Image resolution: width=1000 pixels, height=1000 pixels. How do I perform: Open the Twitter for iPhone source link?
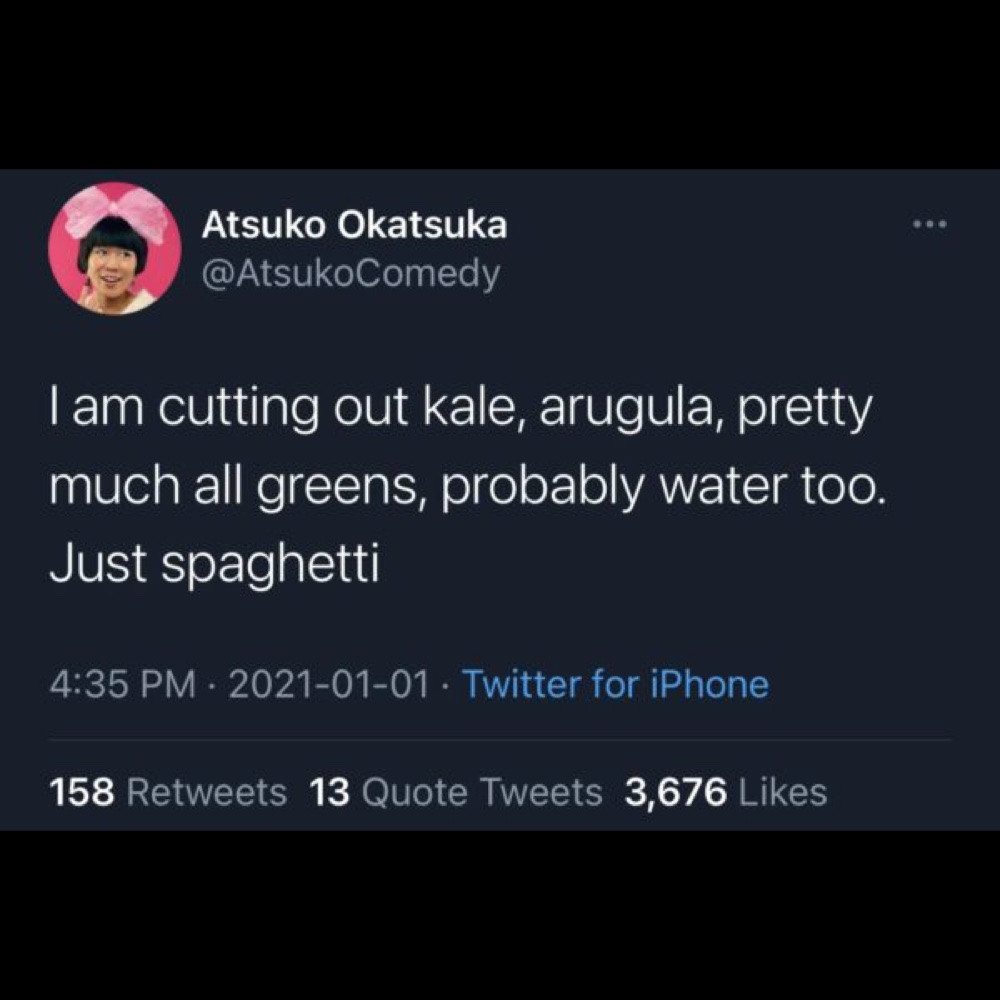(x=616, y=685)
